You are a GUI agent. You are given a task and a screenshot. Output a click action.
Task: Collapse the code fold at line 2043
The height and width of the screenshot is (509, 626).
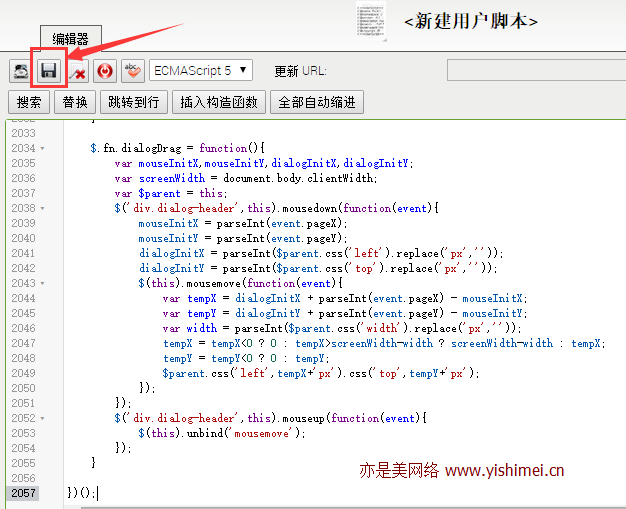coord(42,283)
